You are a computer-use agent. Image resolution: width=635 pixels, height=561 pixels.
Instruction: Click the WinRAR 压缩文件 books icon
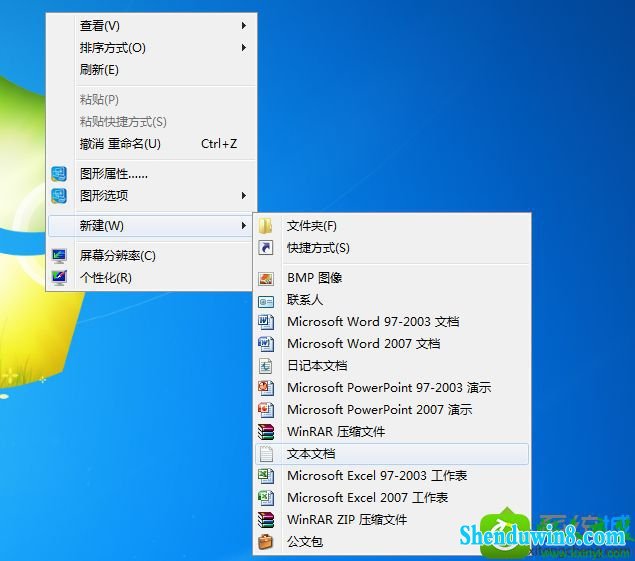266,432
